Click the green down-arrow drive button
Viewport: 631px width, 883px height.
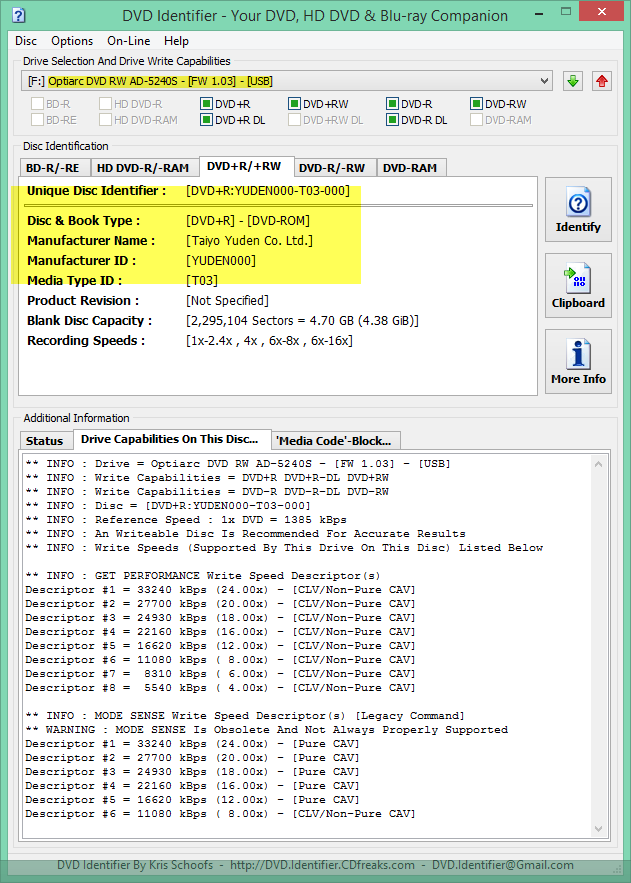pyautogui.click(x=573, y=81)
